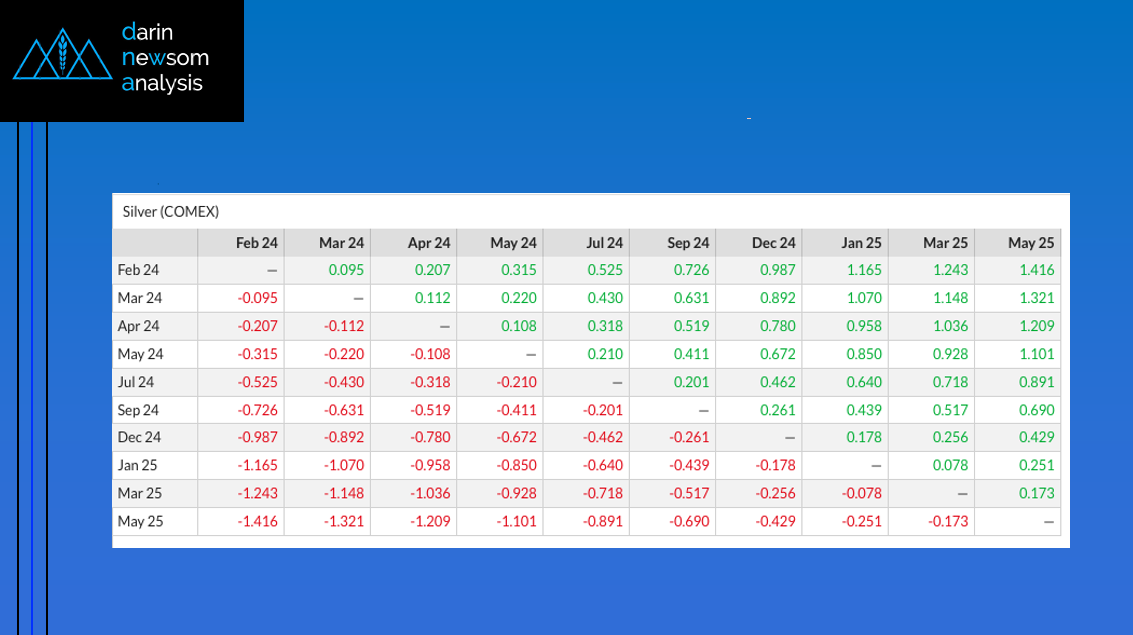Click the green 1.416 spread cell
This screenshot has height=635, width=1133.
[1037, 270]
